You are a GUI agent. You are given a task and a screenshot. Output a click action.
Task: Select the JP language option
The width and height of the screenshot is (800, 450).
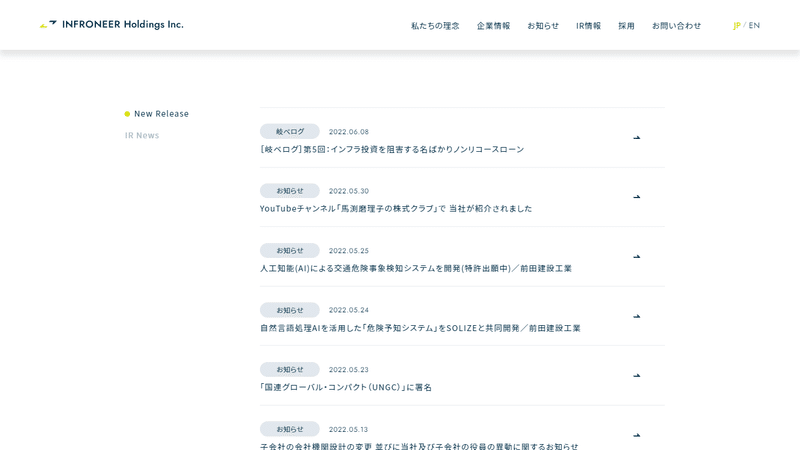[x=737, y=26]
